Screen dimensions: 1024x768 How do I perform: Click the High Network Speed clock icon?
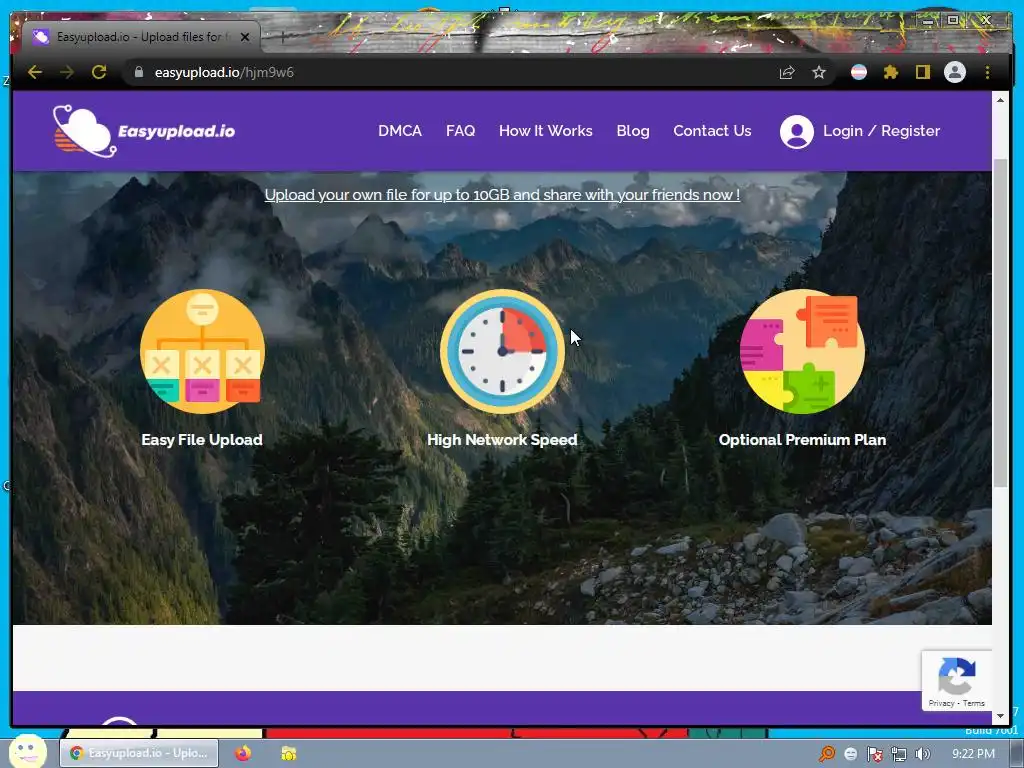pos(502,351)
